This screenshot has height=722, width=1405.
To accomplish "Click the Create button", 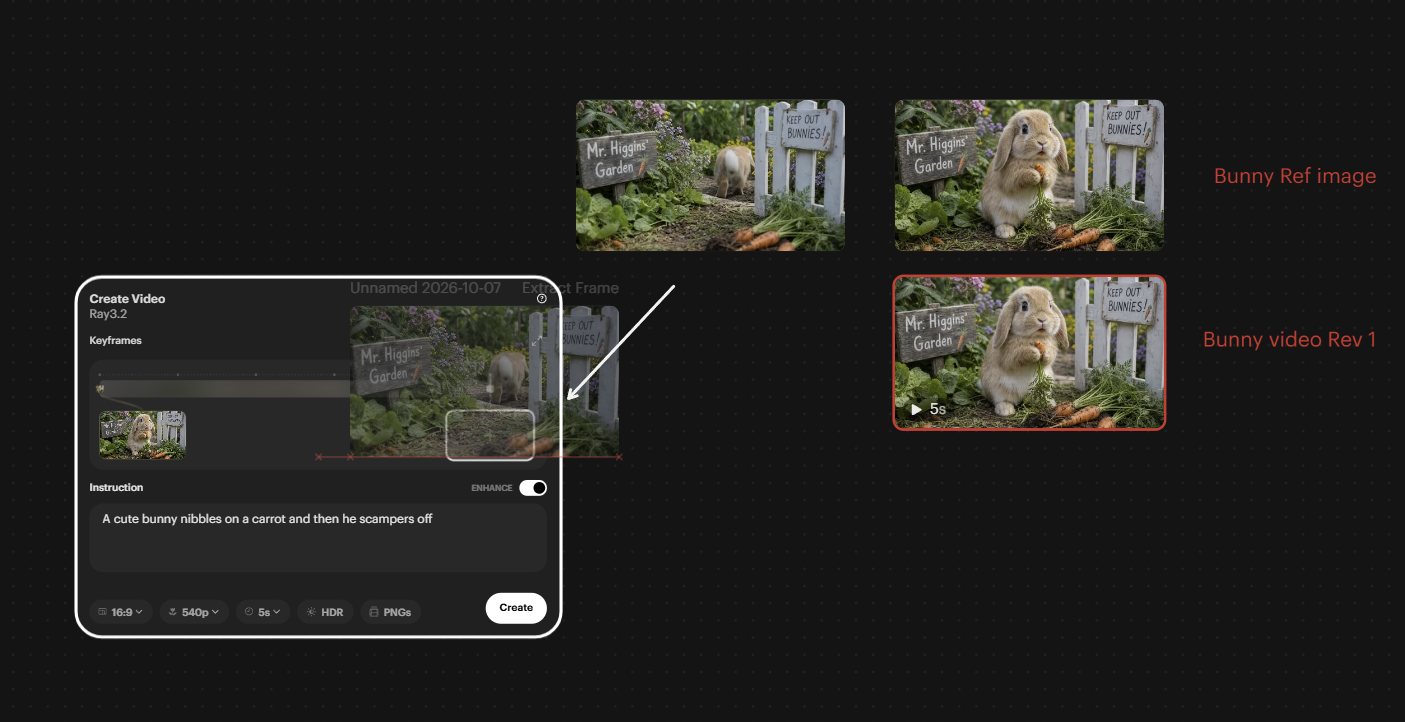I will pyautogui.click(x=516, y=608).
